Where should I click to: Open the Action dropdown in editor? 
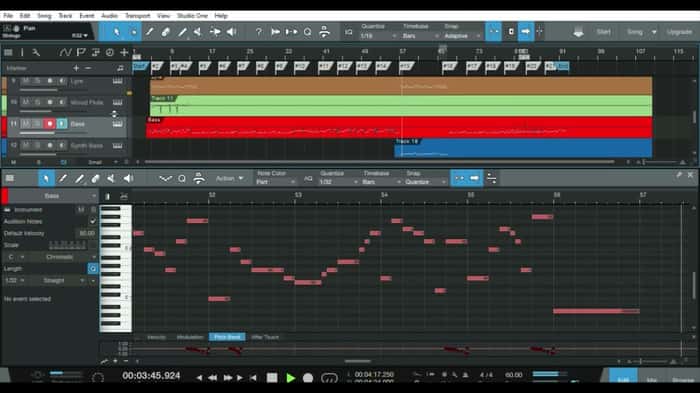click(x=229, y=179)
